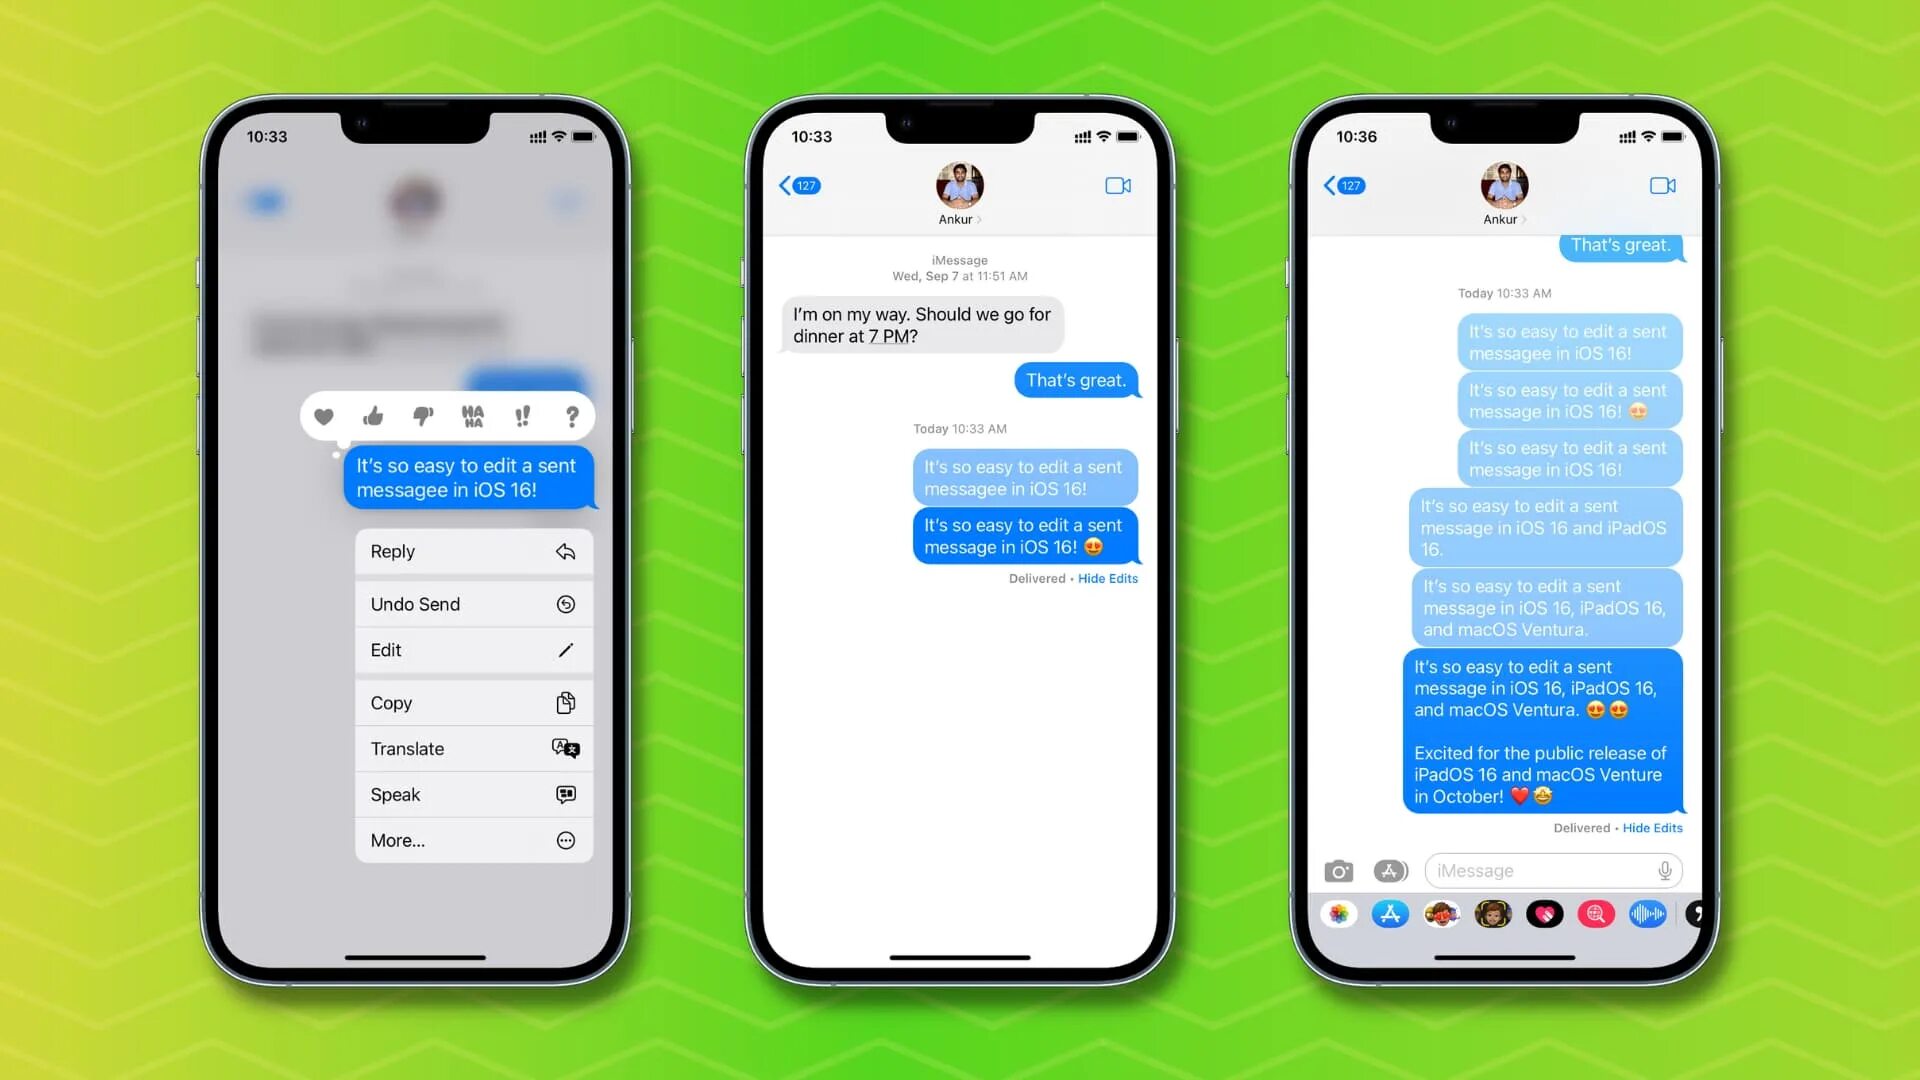The image size is (1920, 1080).
Task: Select Edit from the context menu
Action: tap(468, 650)
